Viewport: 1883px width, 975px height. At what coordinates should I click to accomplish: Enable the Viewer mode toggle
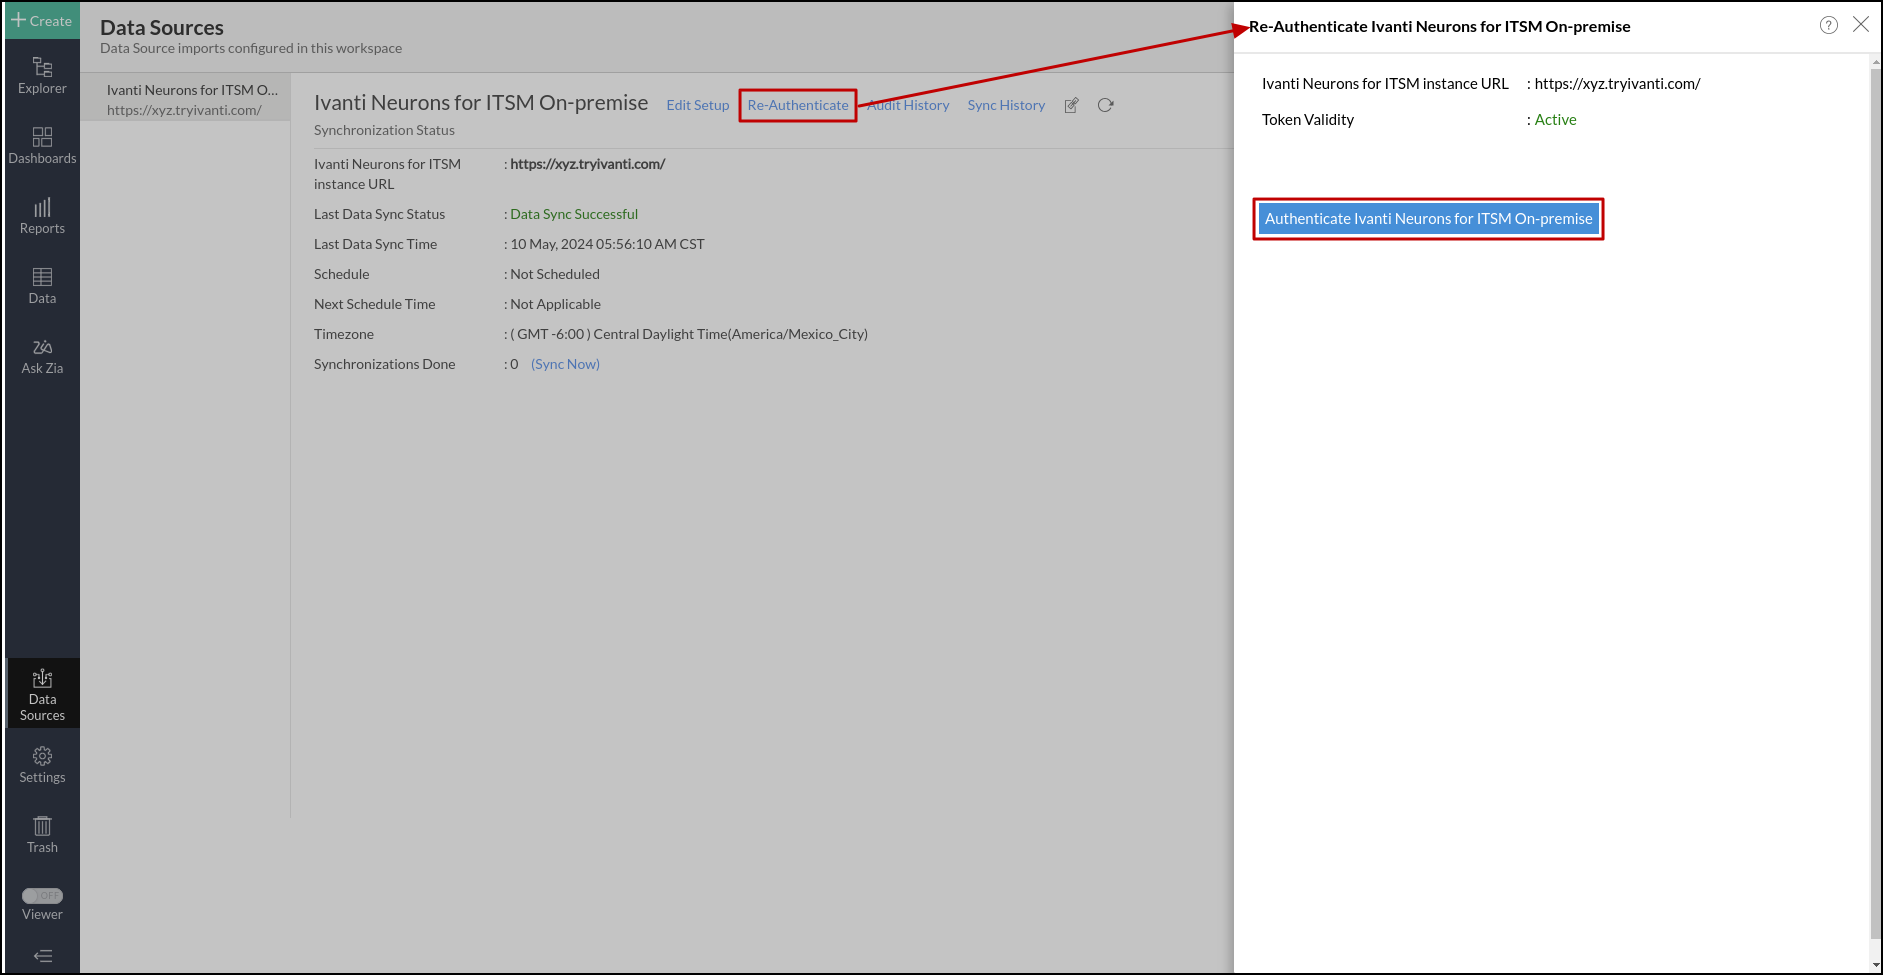41,895
